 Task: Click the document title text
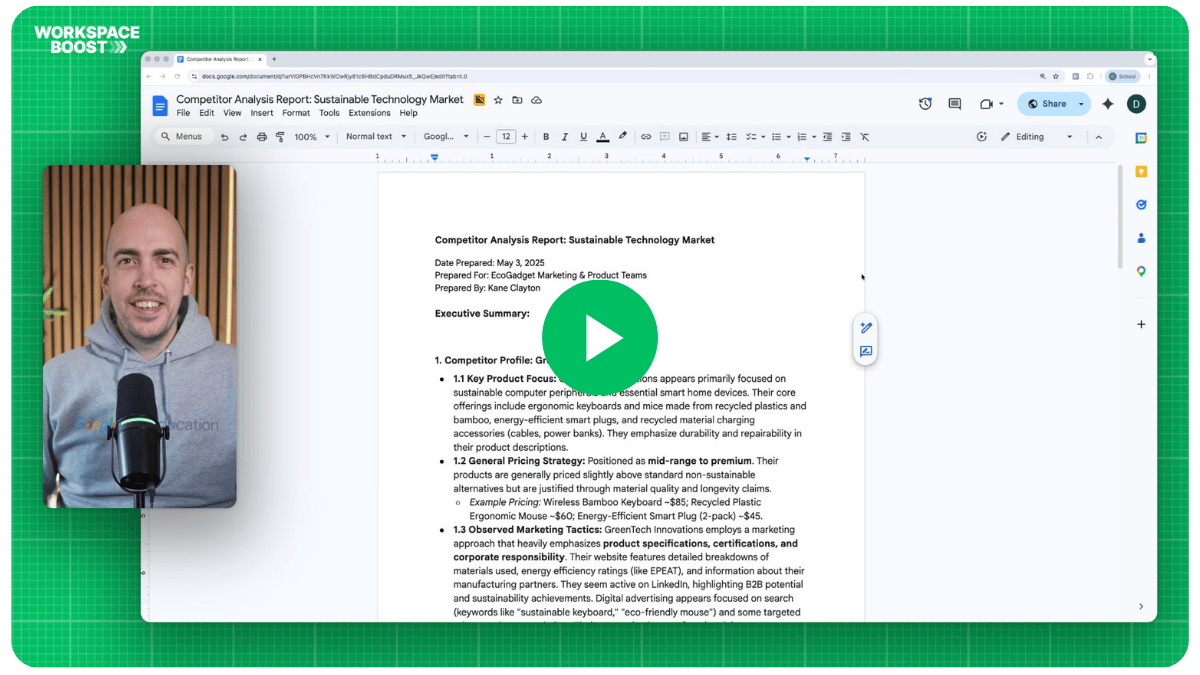(x=320, y=99)
